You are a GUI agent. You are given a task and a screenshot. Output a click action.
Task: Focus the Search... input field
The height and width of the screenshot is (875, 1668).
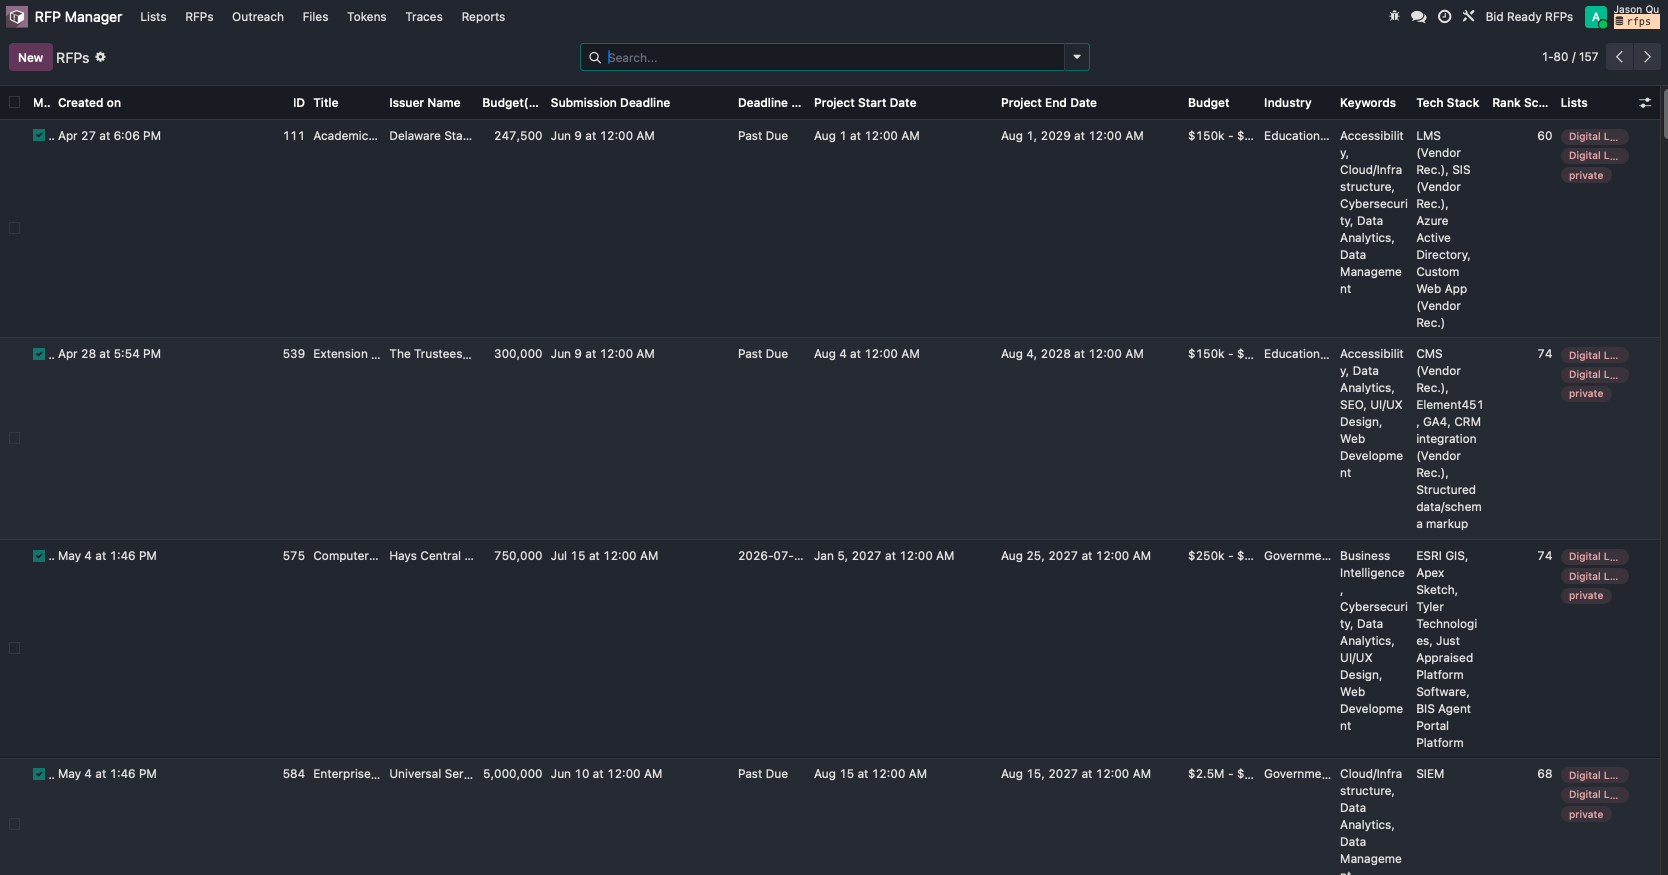833,58
